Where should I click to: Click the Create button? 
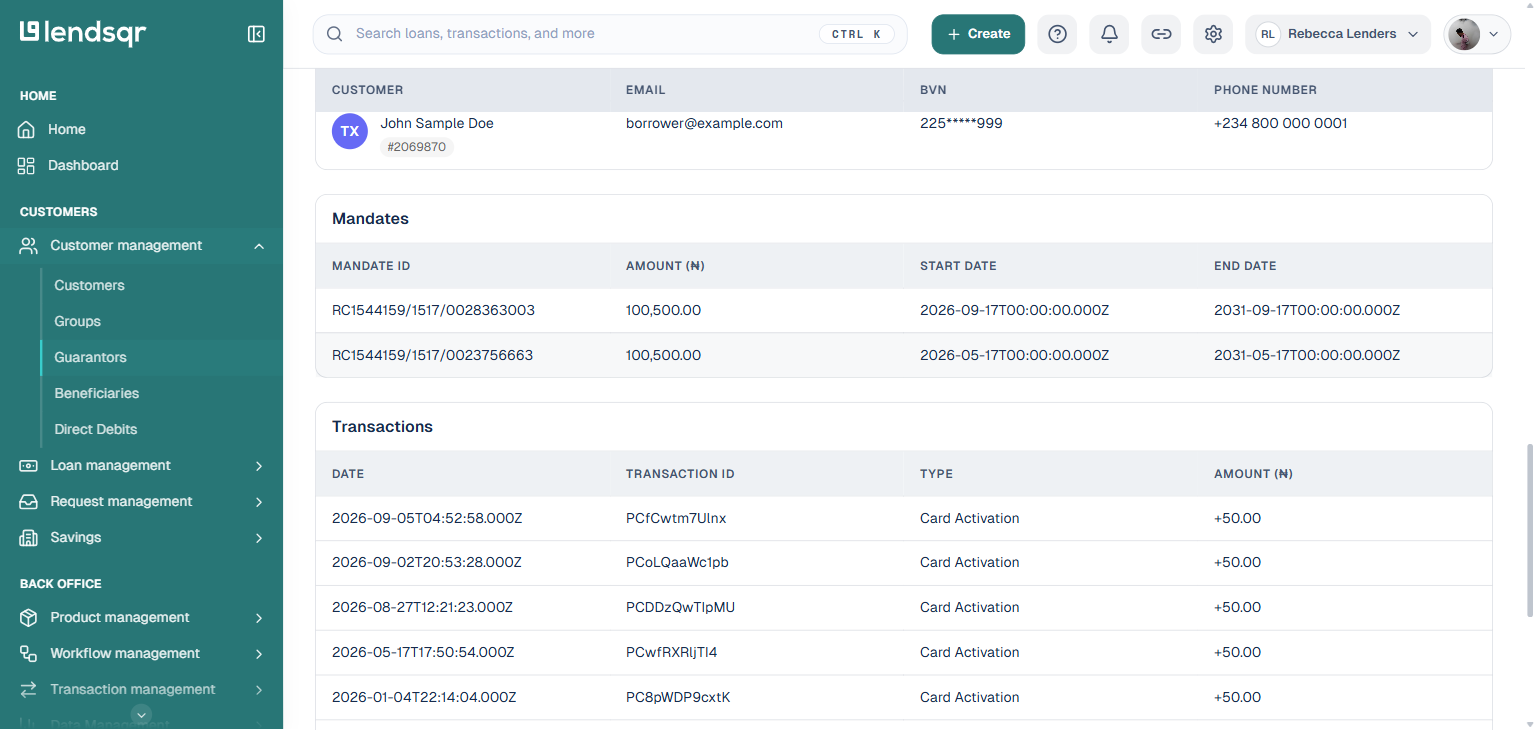tap(978, 34)
